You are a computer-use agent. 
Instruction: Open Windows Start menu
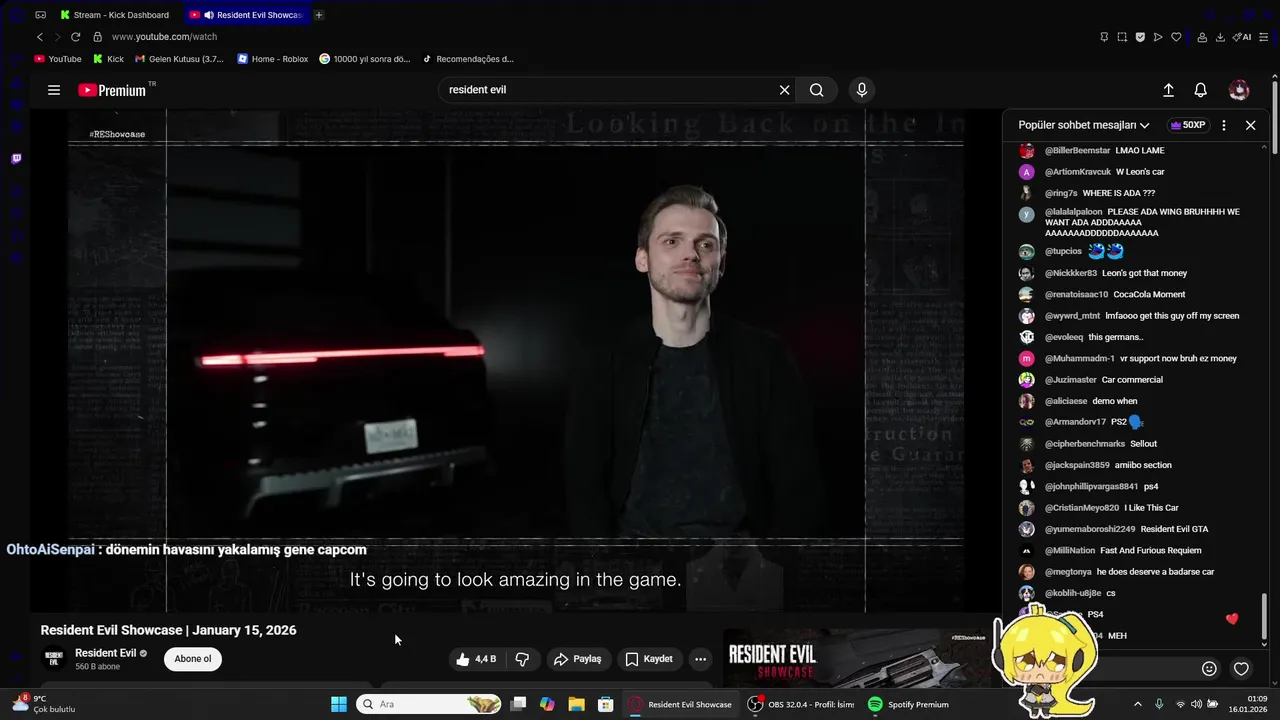point(338,704)
